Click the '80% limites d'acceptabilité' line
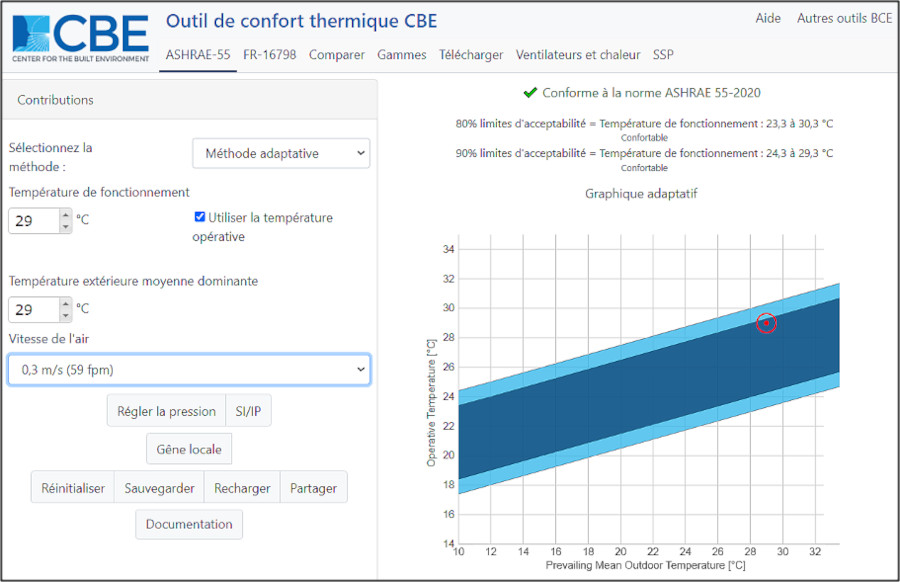This screenshot has width=900, height=582. [x=644, y=123]
